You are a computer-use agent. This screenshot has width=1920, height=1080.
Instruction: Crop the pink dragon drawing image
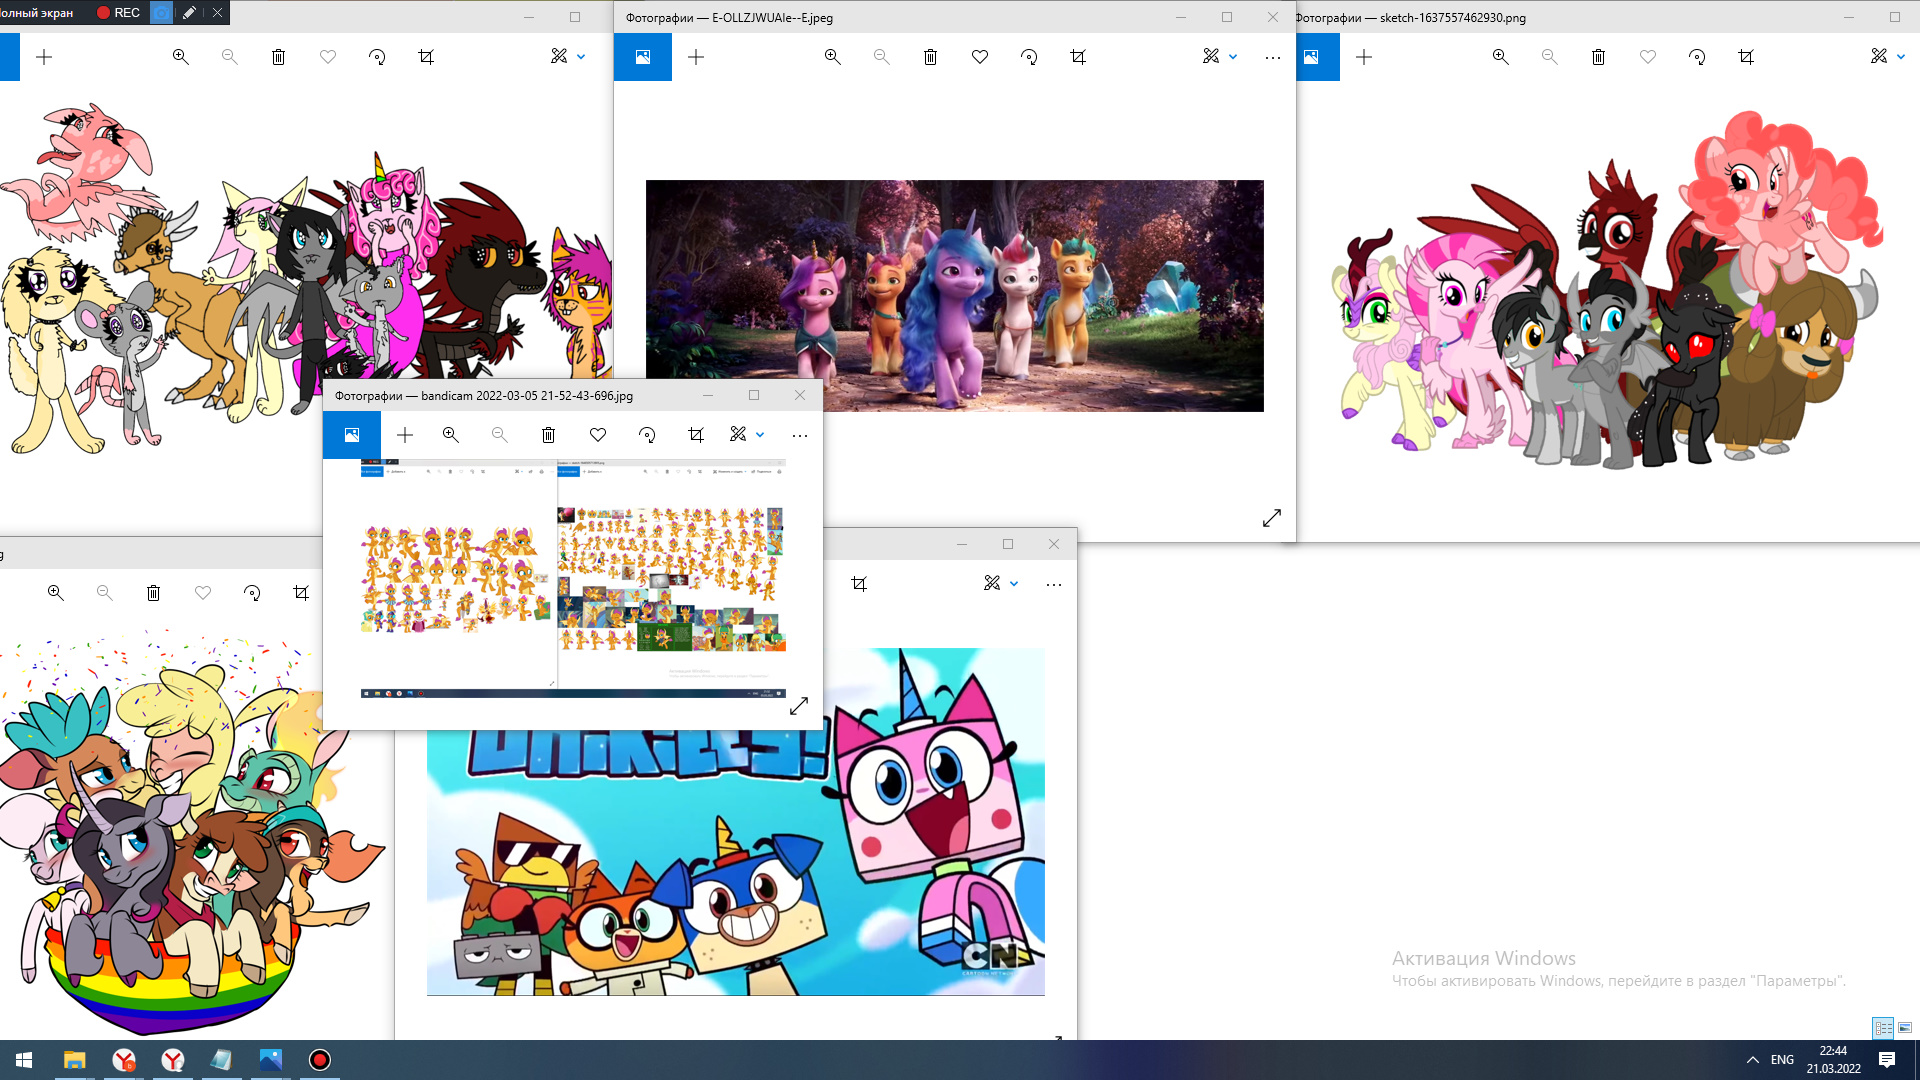coord(426,57)
